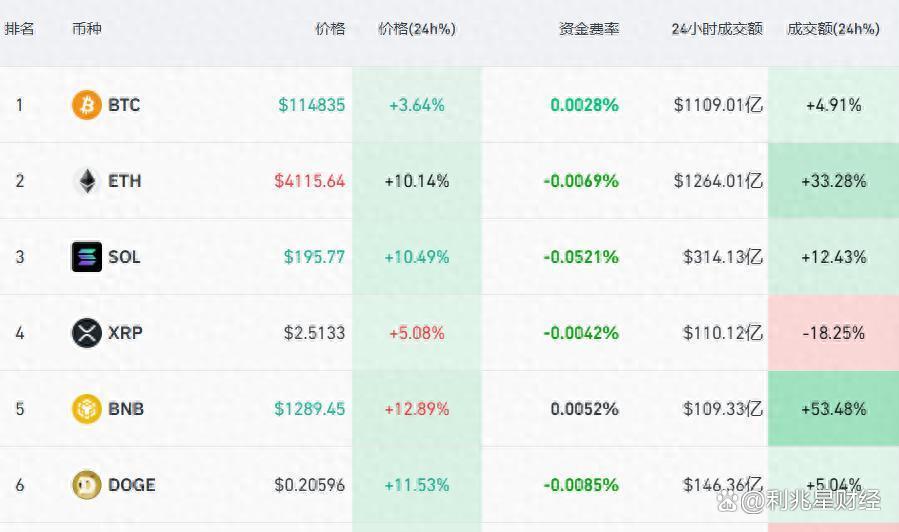This screenshot has width=899, height=532.
Task: Sort by the 24小时成交额 column header
Action: (x=717, y=29)
